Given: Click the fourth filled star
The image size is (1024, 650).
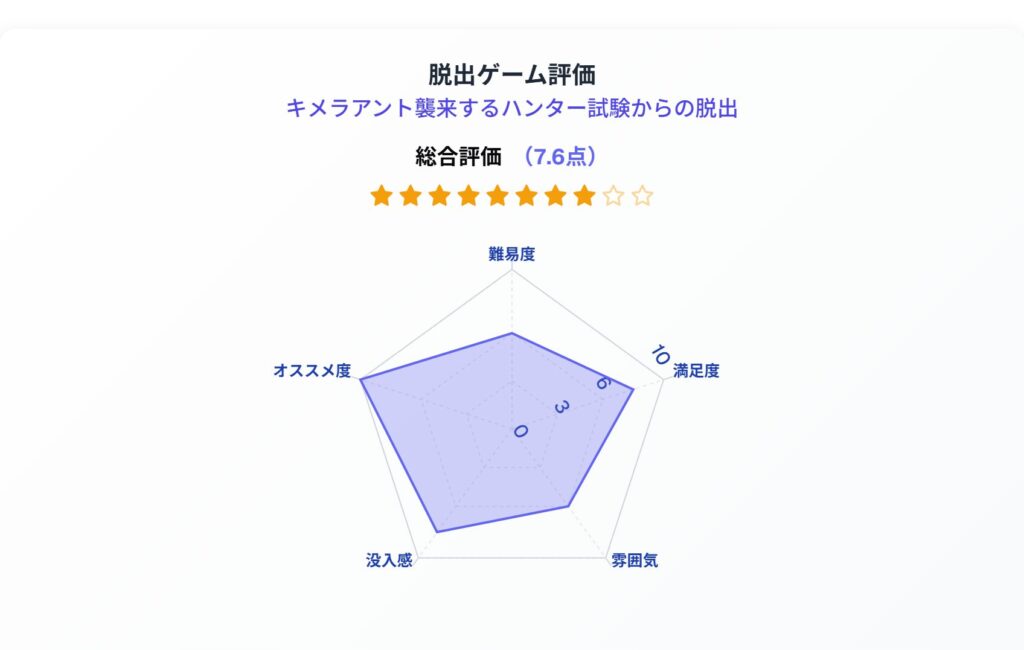Looking at the screenshot, I should coord(468,195).
